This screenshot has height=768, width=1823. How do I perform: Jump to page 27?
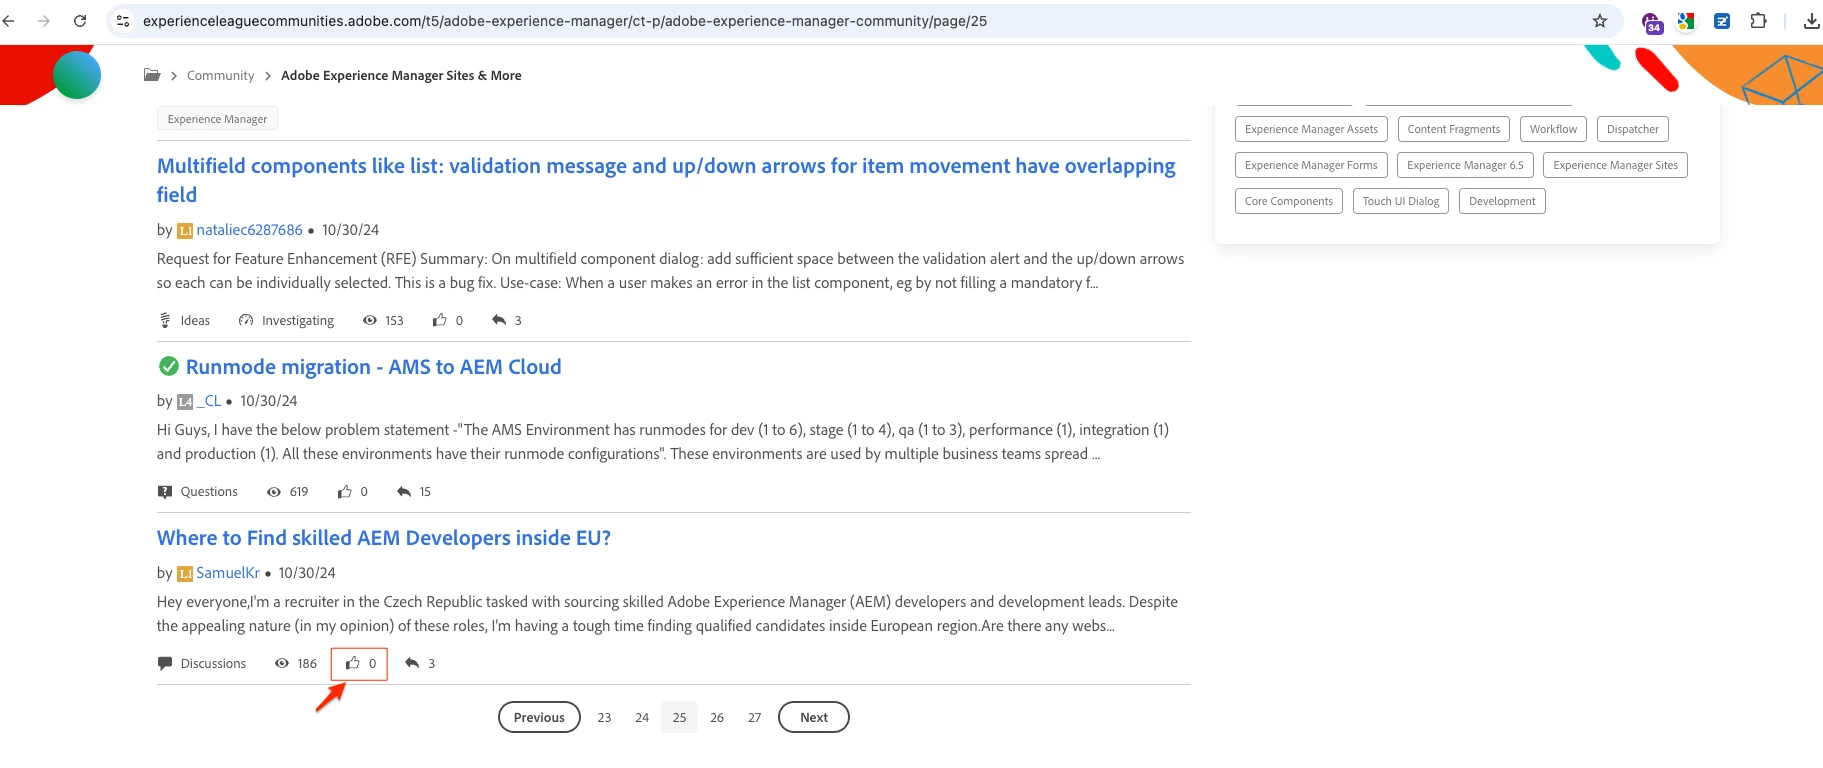[754, 717]
